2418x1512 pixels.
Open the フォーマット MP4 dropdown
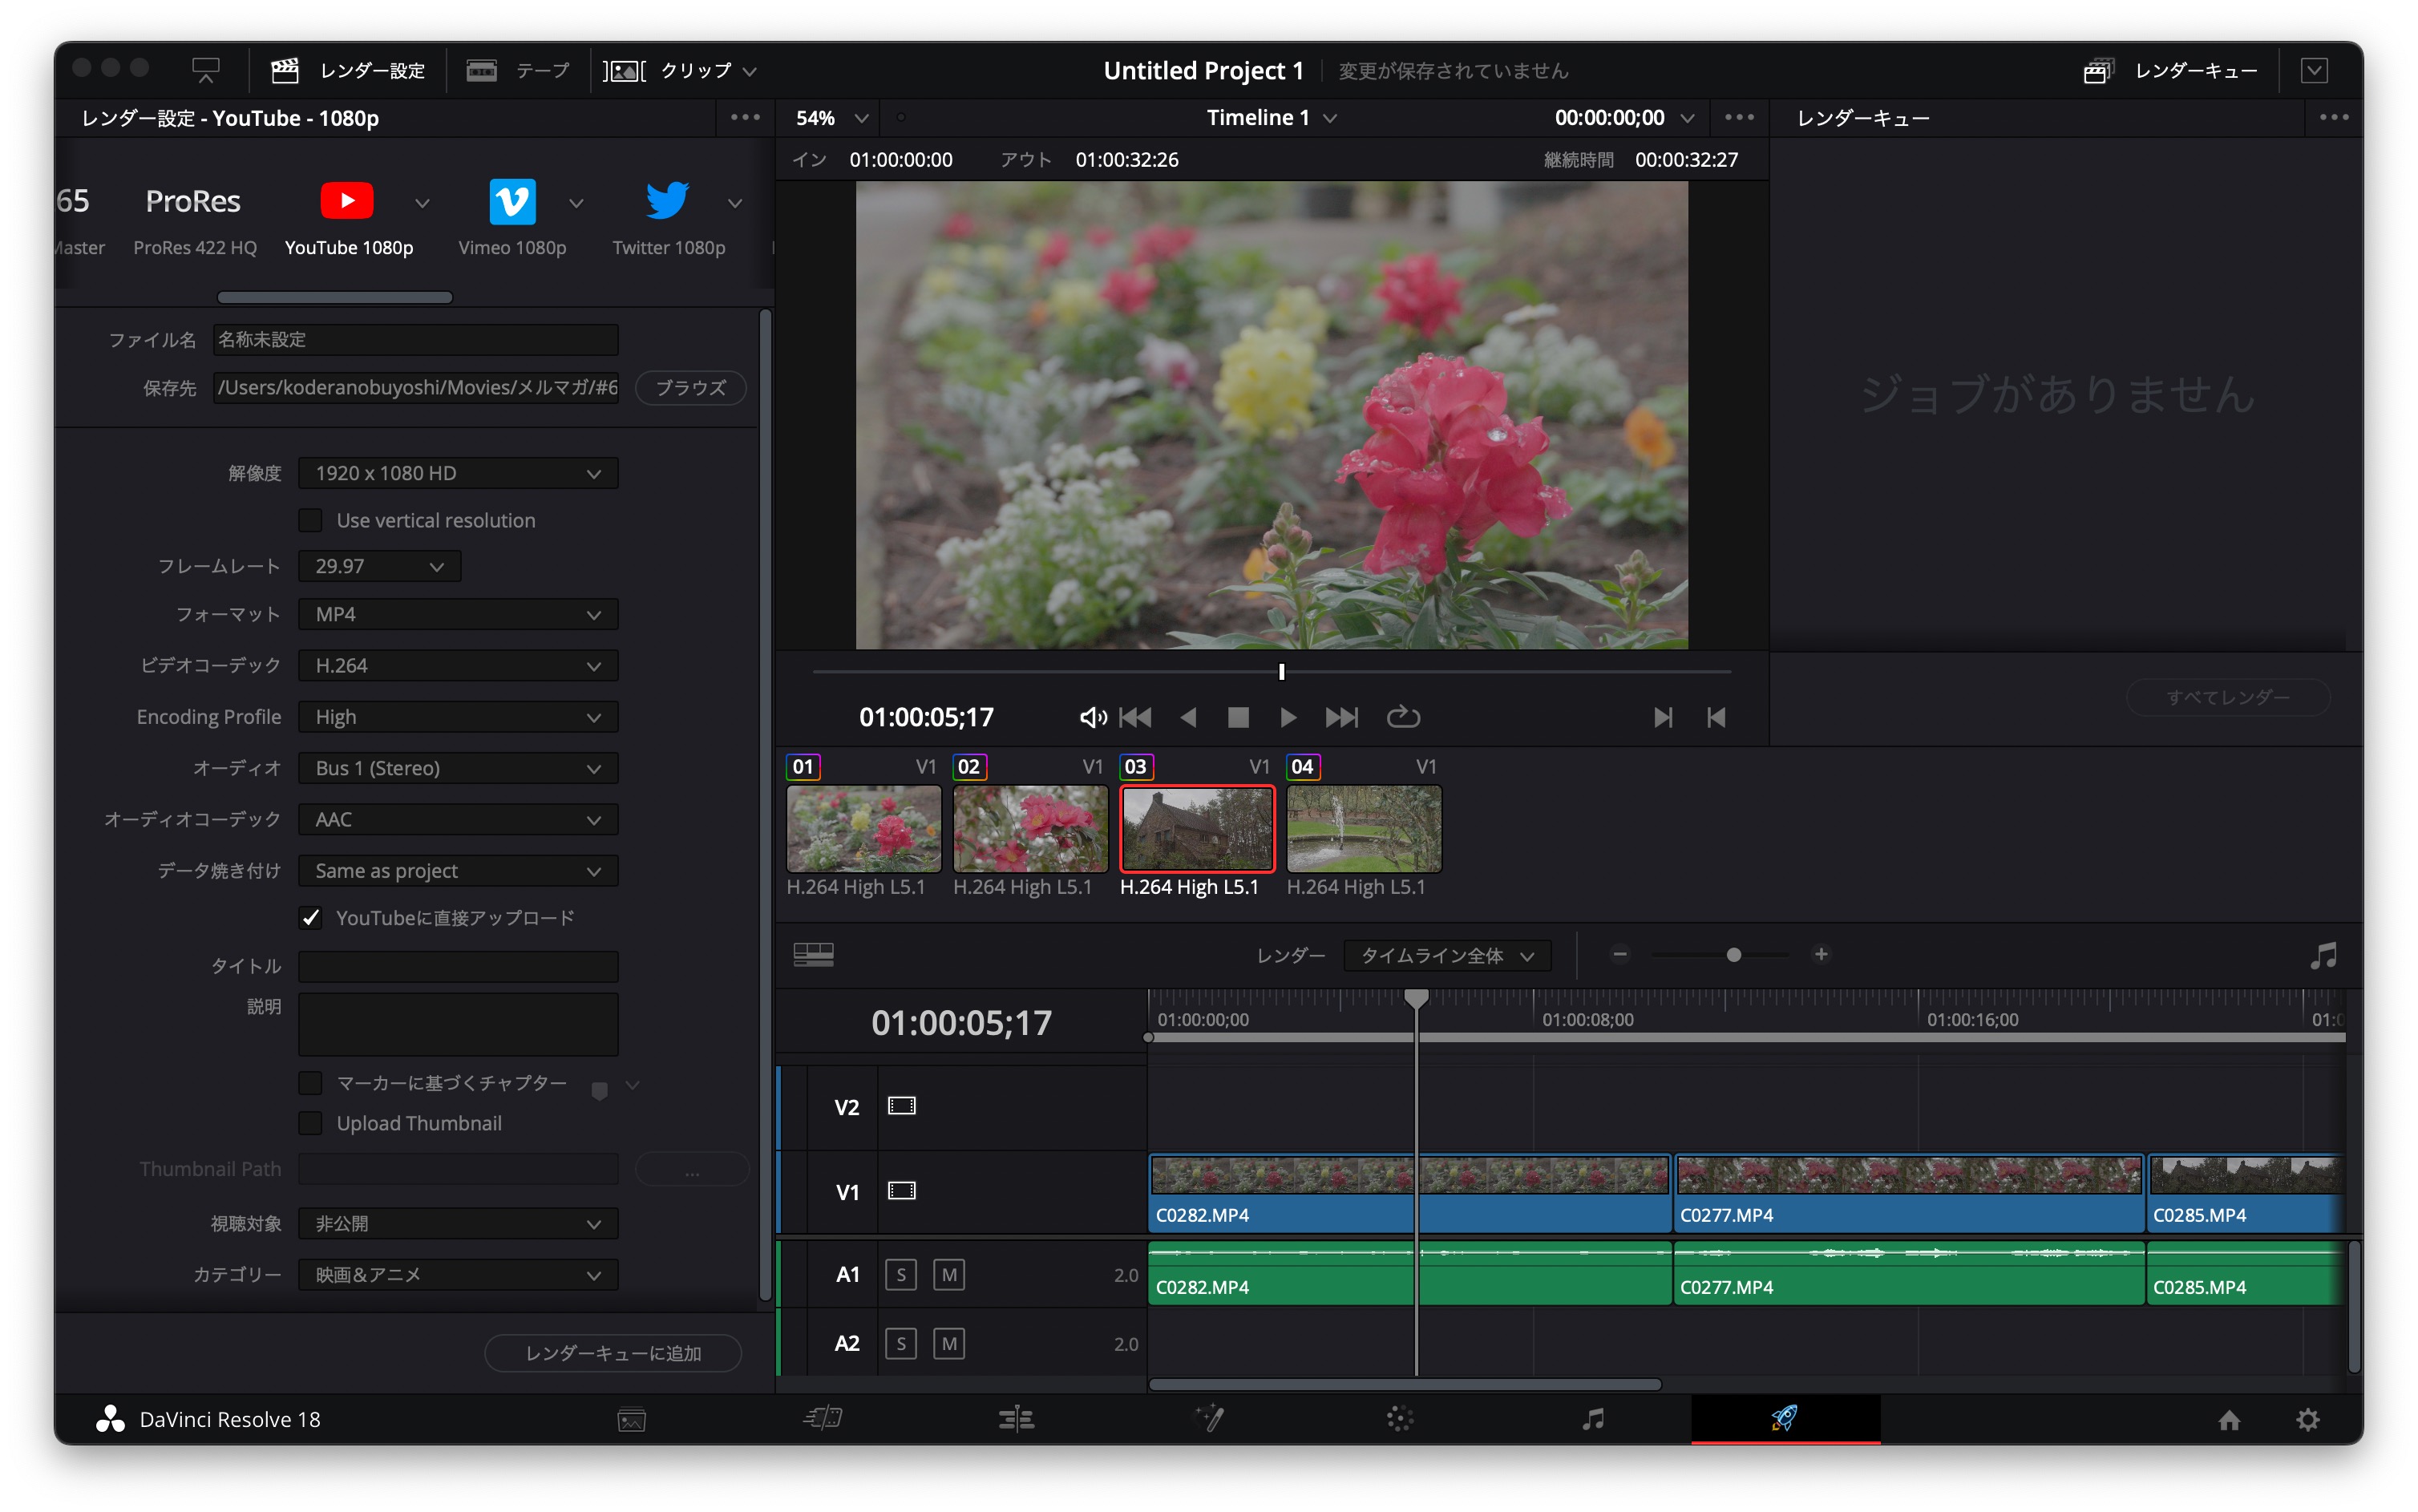pyautogui.click(x=458, y=614)
